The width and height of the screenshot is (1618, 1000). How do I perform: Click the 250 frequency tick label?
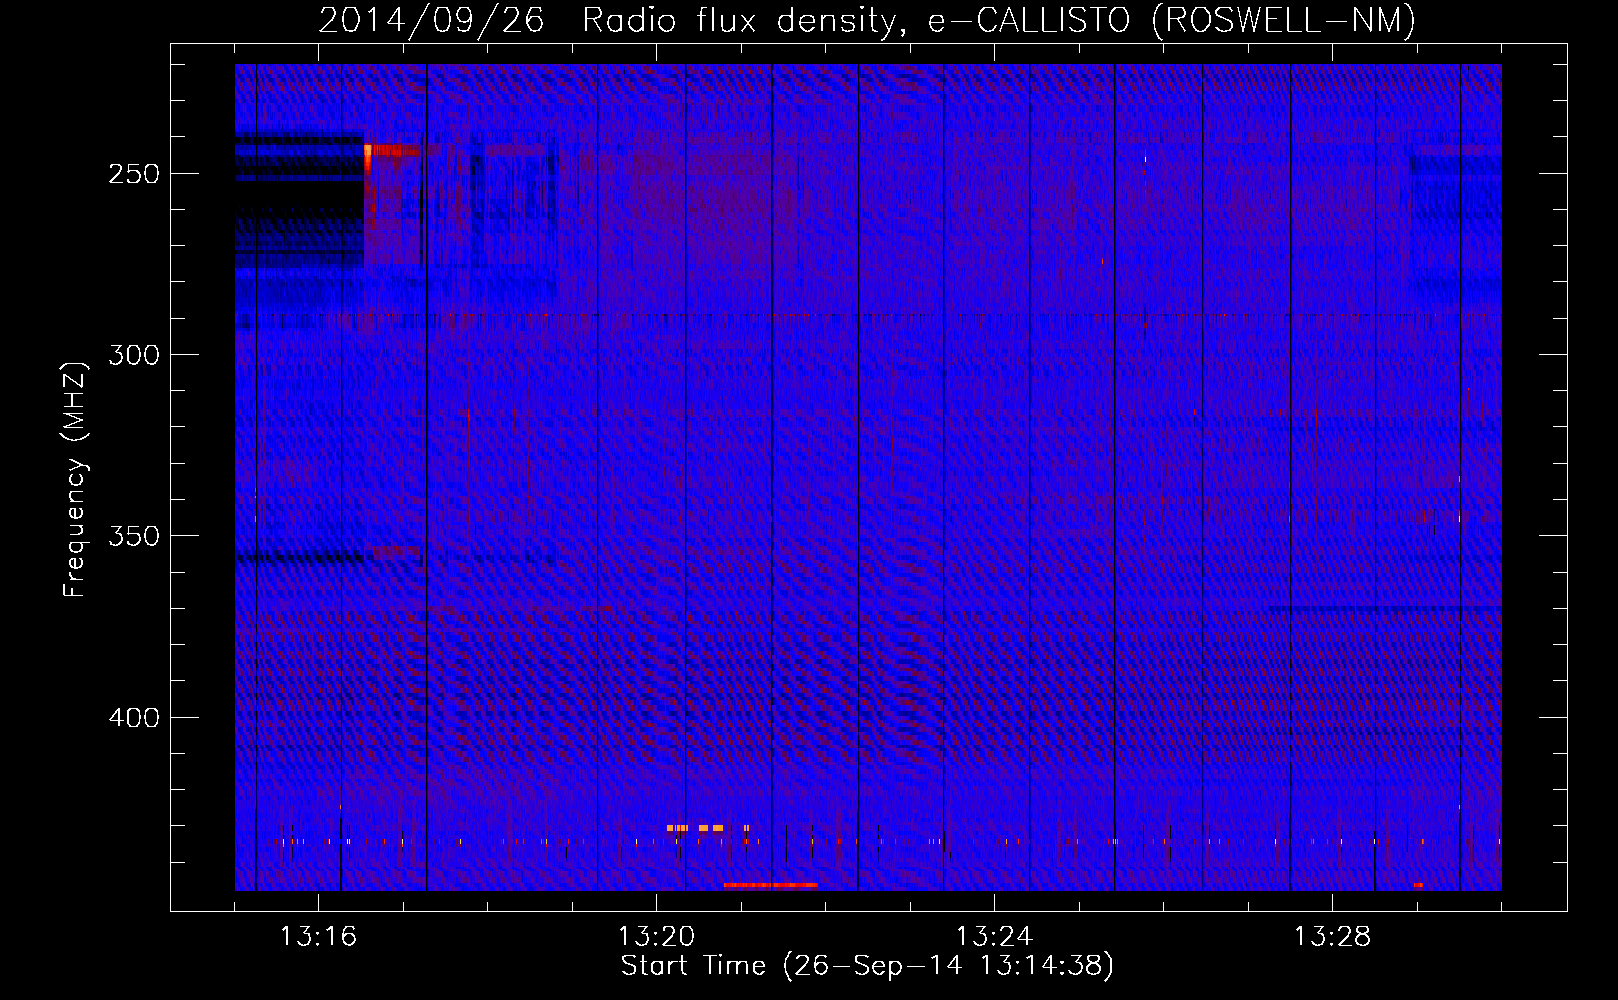[134, 174]
